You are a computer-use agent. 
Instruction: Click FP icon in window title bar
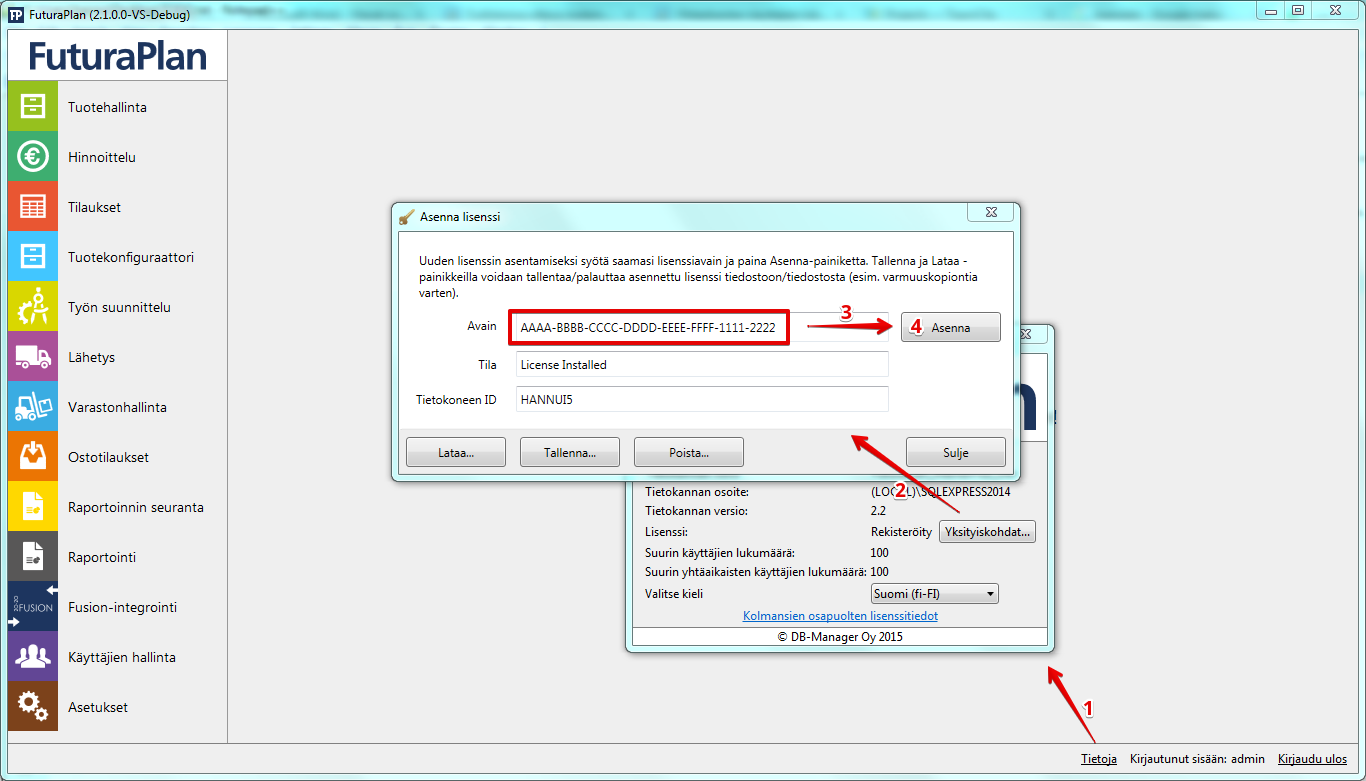pyautogui.click(x=15, y=14)
